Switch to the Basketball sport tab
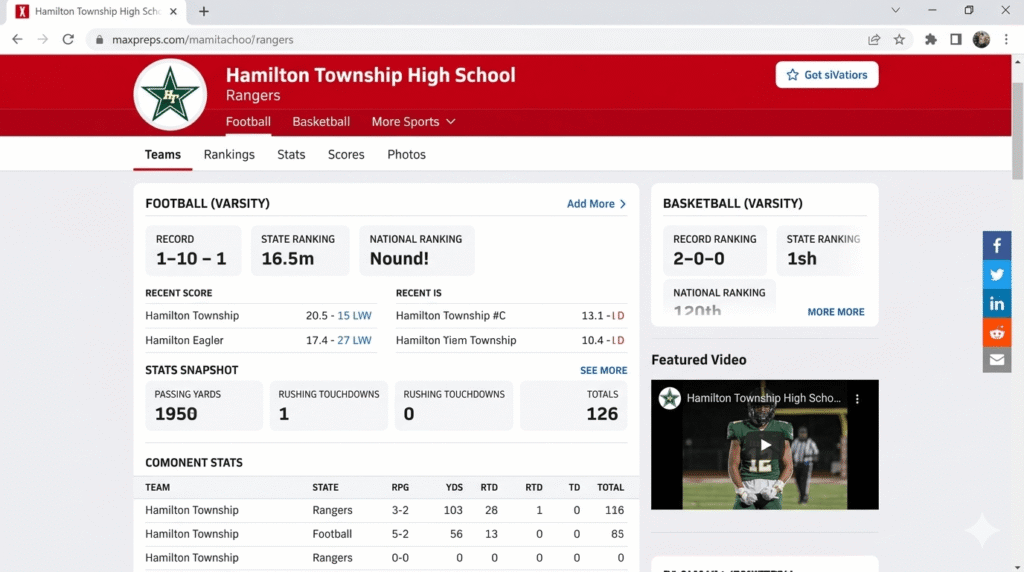This screenshot has width=1024, height=572. pyautogui.click(x=321, y=121)
